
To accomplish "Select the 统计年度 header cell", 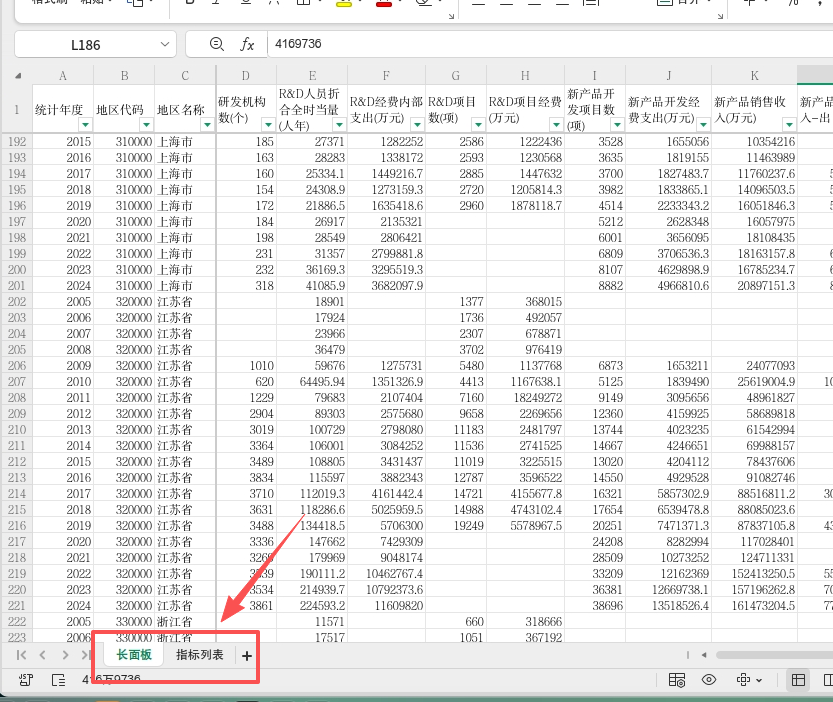I will (63, 109).
